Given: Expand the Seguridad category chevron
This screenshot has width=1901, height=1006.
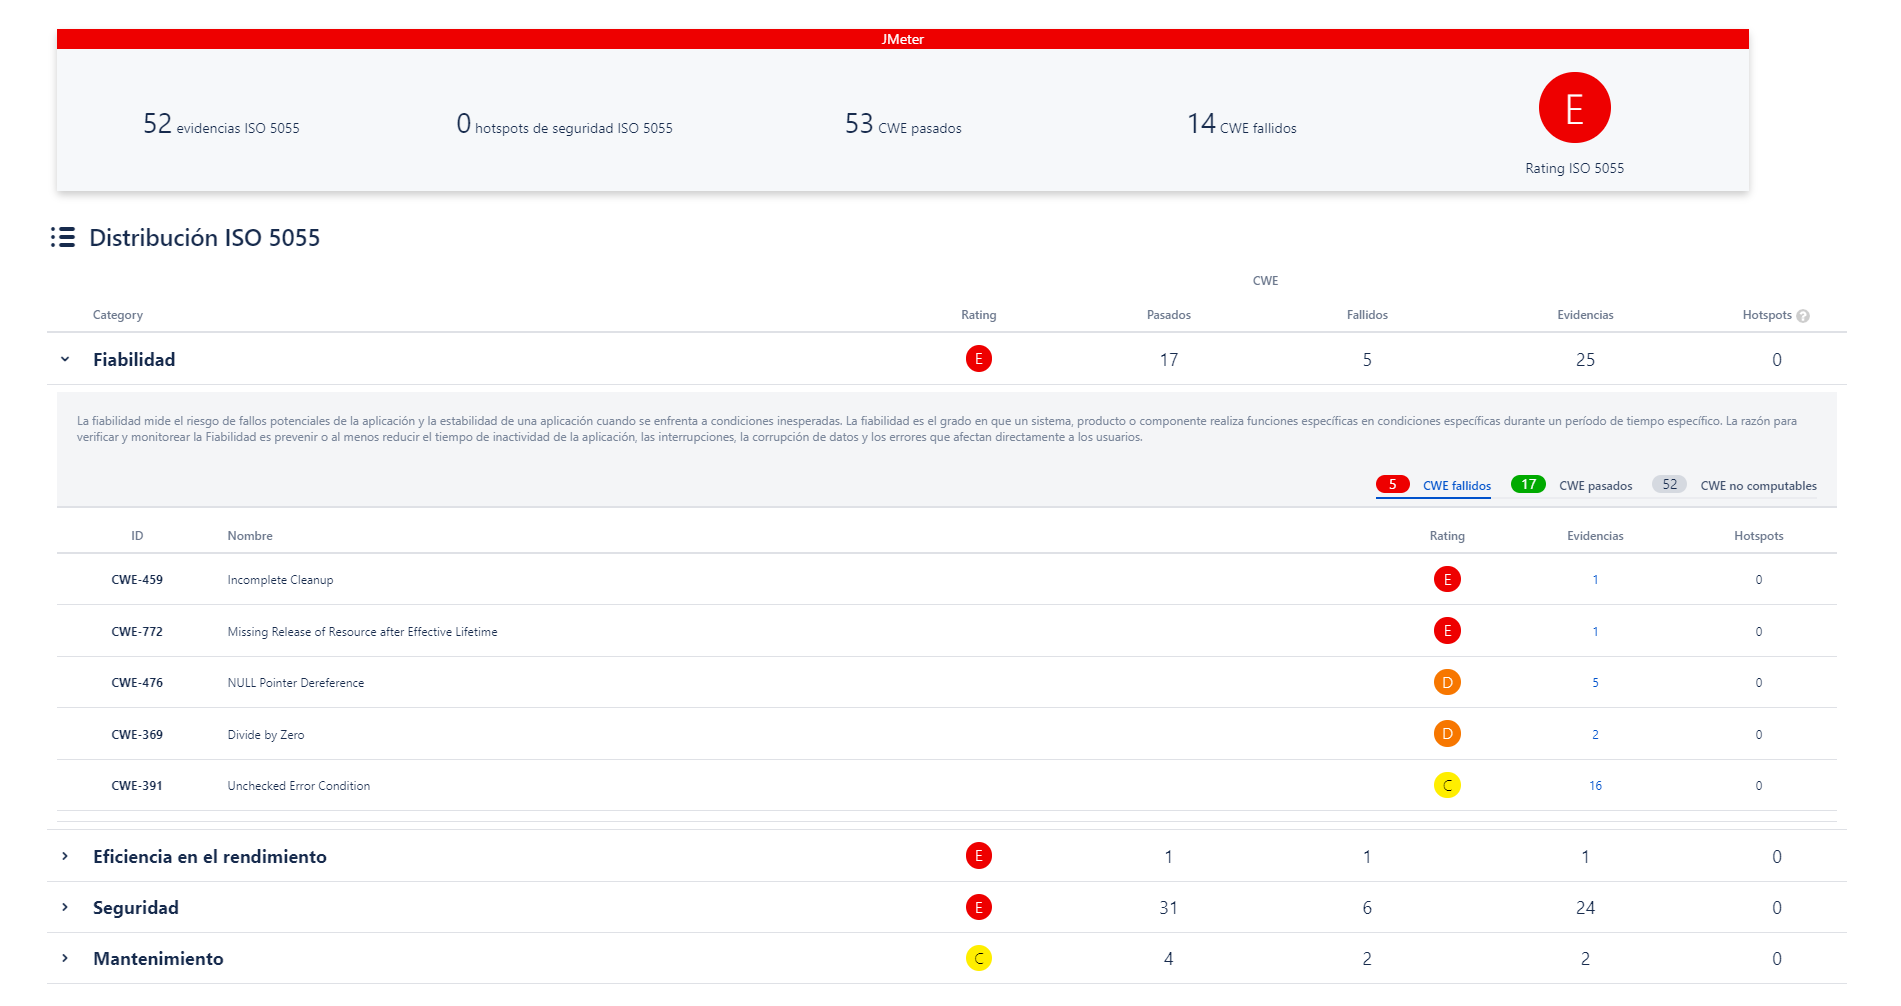Looking at the screenshot, I should click(65, 907).
